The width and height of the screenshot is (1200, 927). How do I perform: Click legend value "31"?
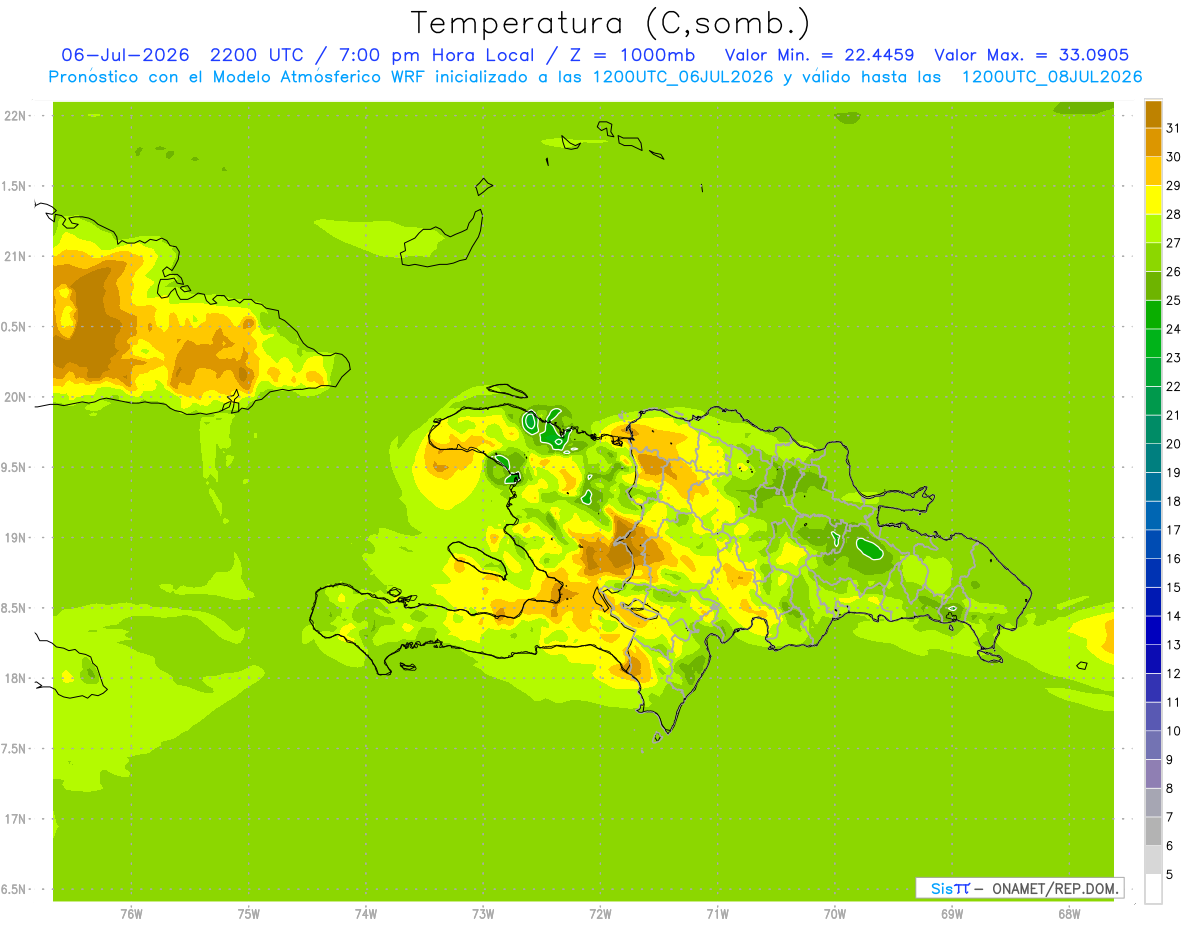pyautogui.click(x=1174, y=128)
